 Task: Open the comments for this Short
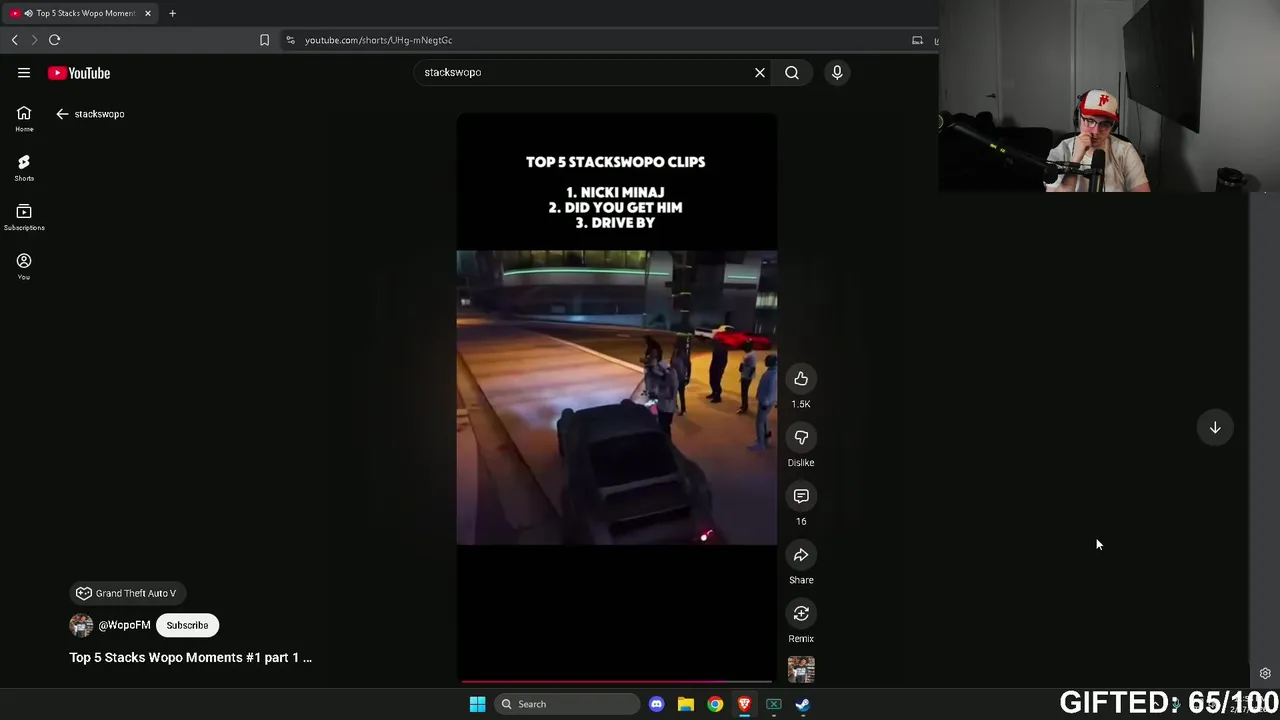[x=801, y=496]
